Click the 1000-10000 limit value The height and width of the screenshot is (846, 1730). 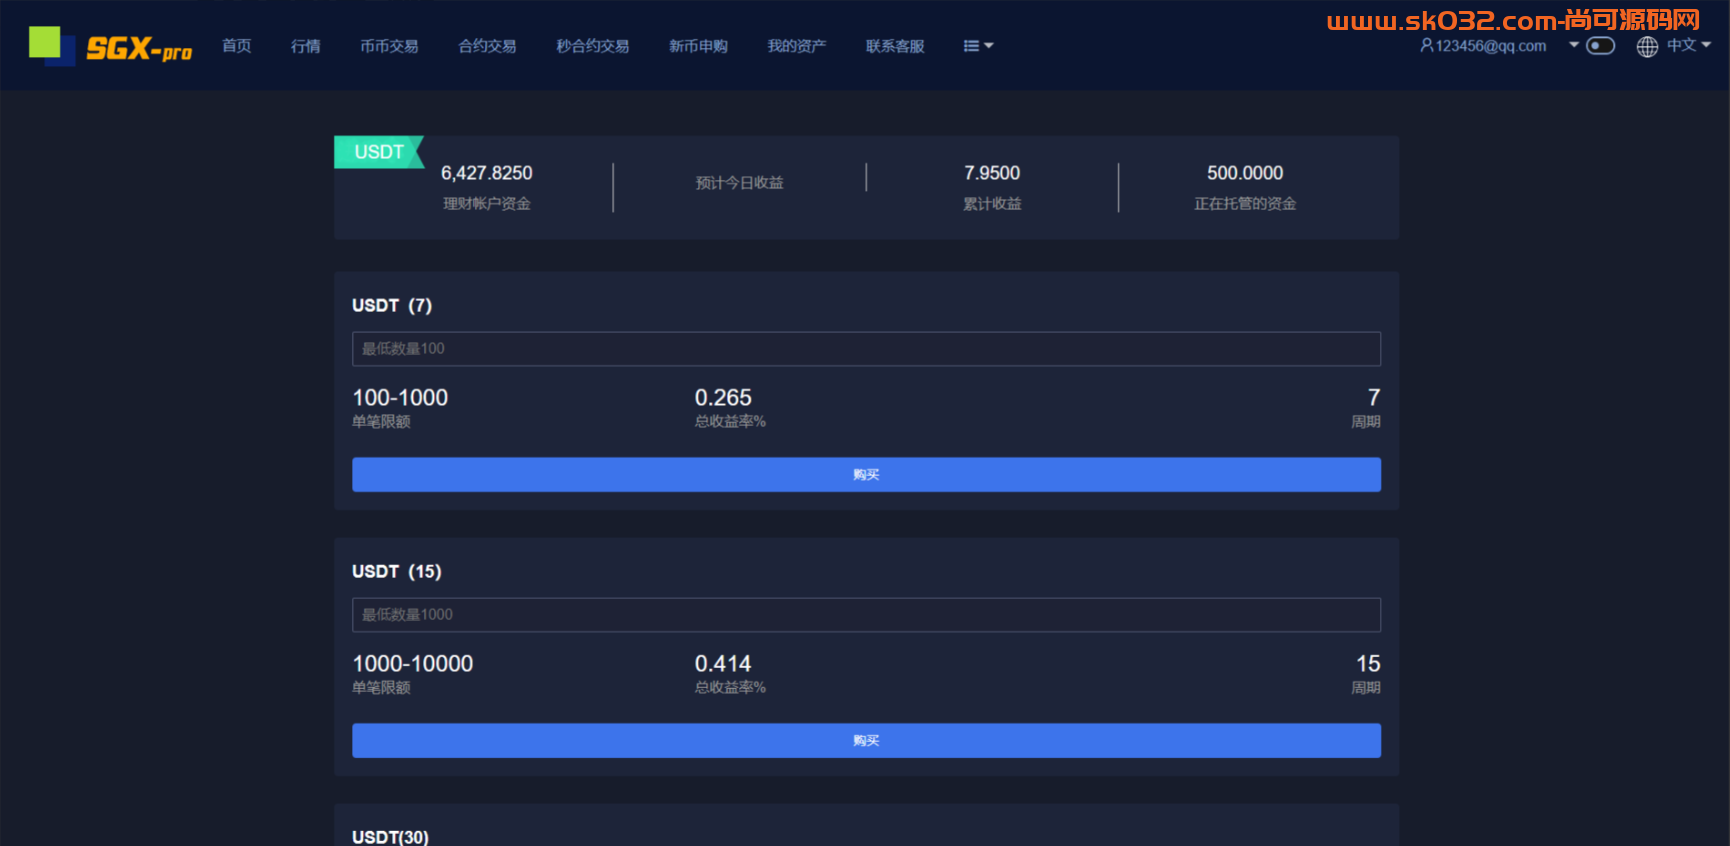pyautogui.click(x=413, y=664)
